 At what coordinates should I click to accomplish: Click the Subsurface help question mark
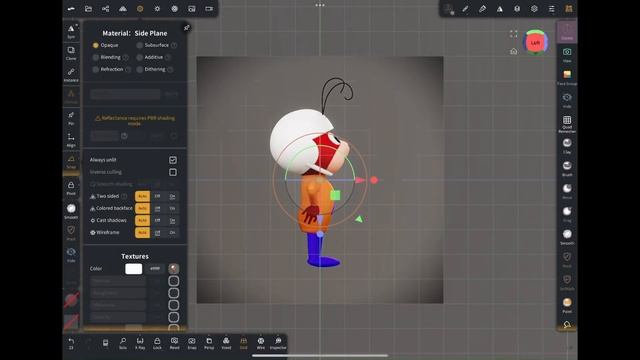[x=174, y=45]
